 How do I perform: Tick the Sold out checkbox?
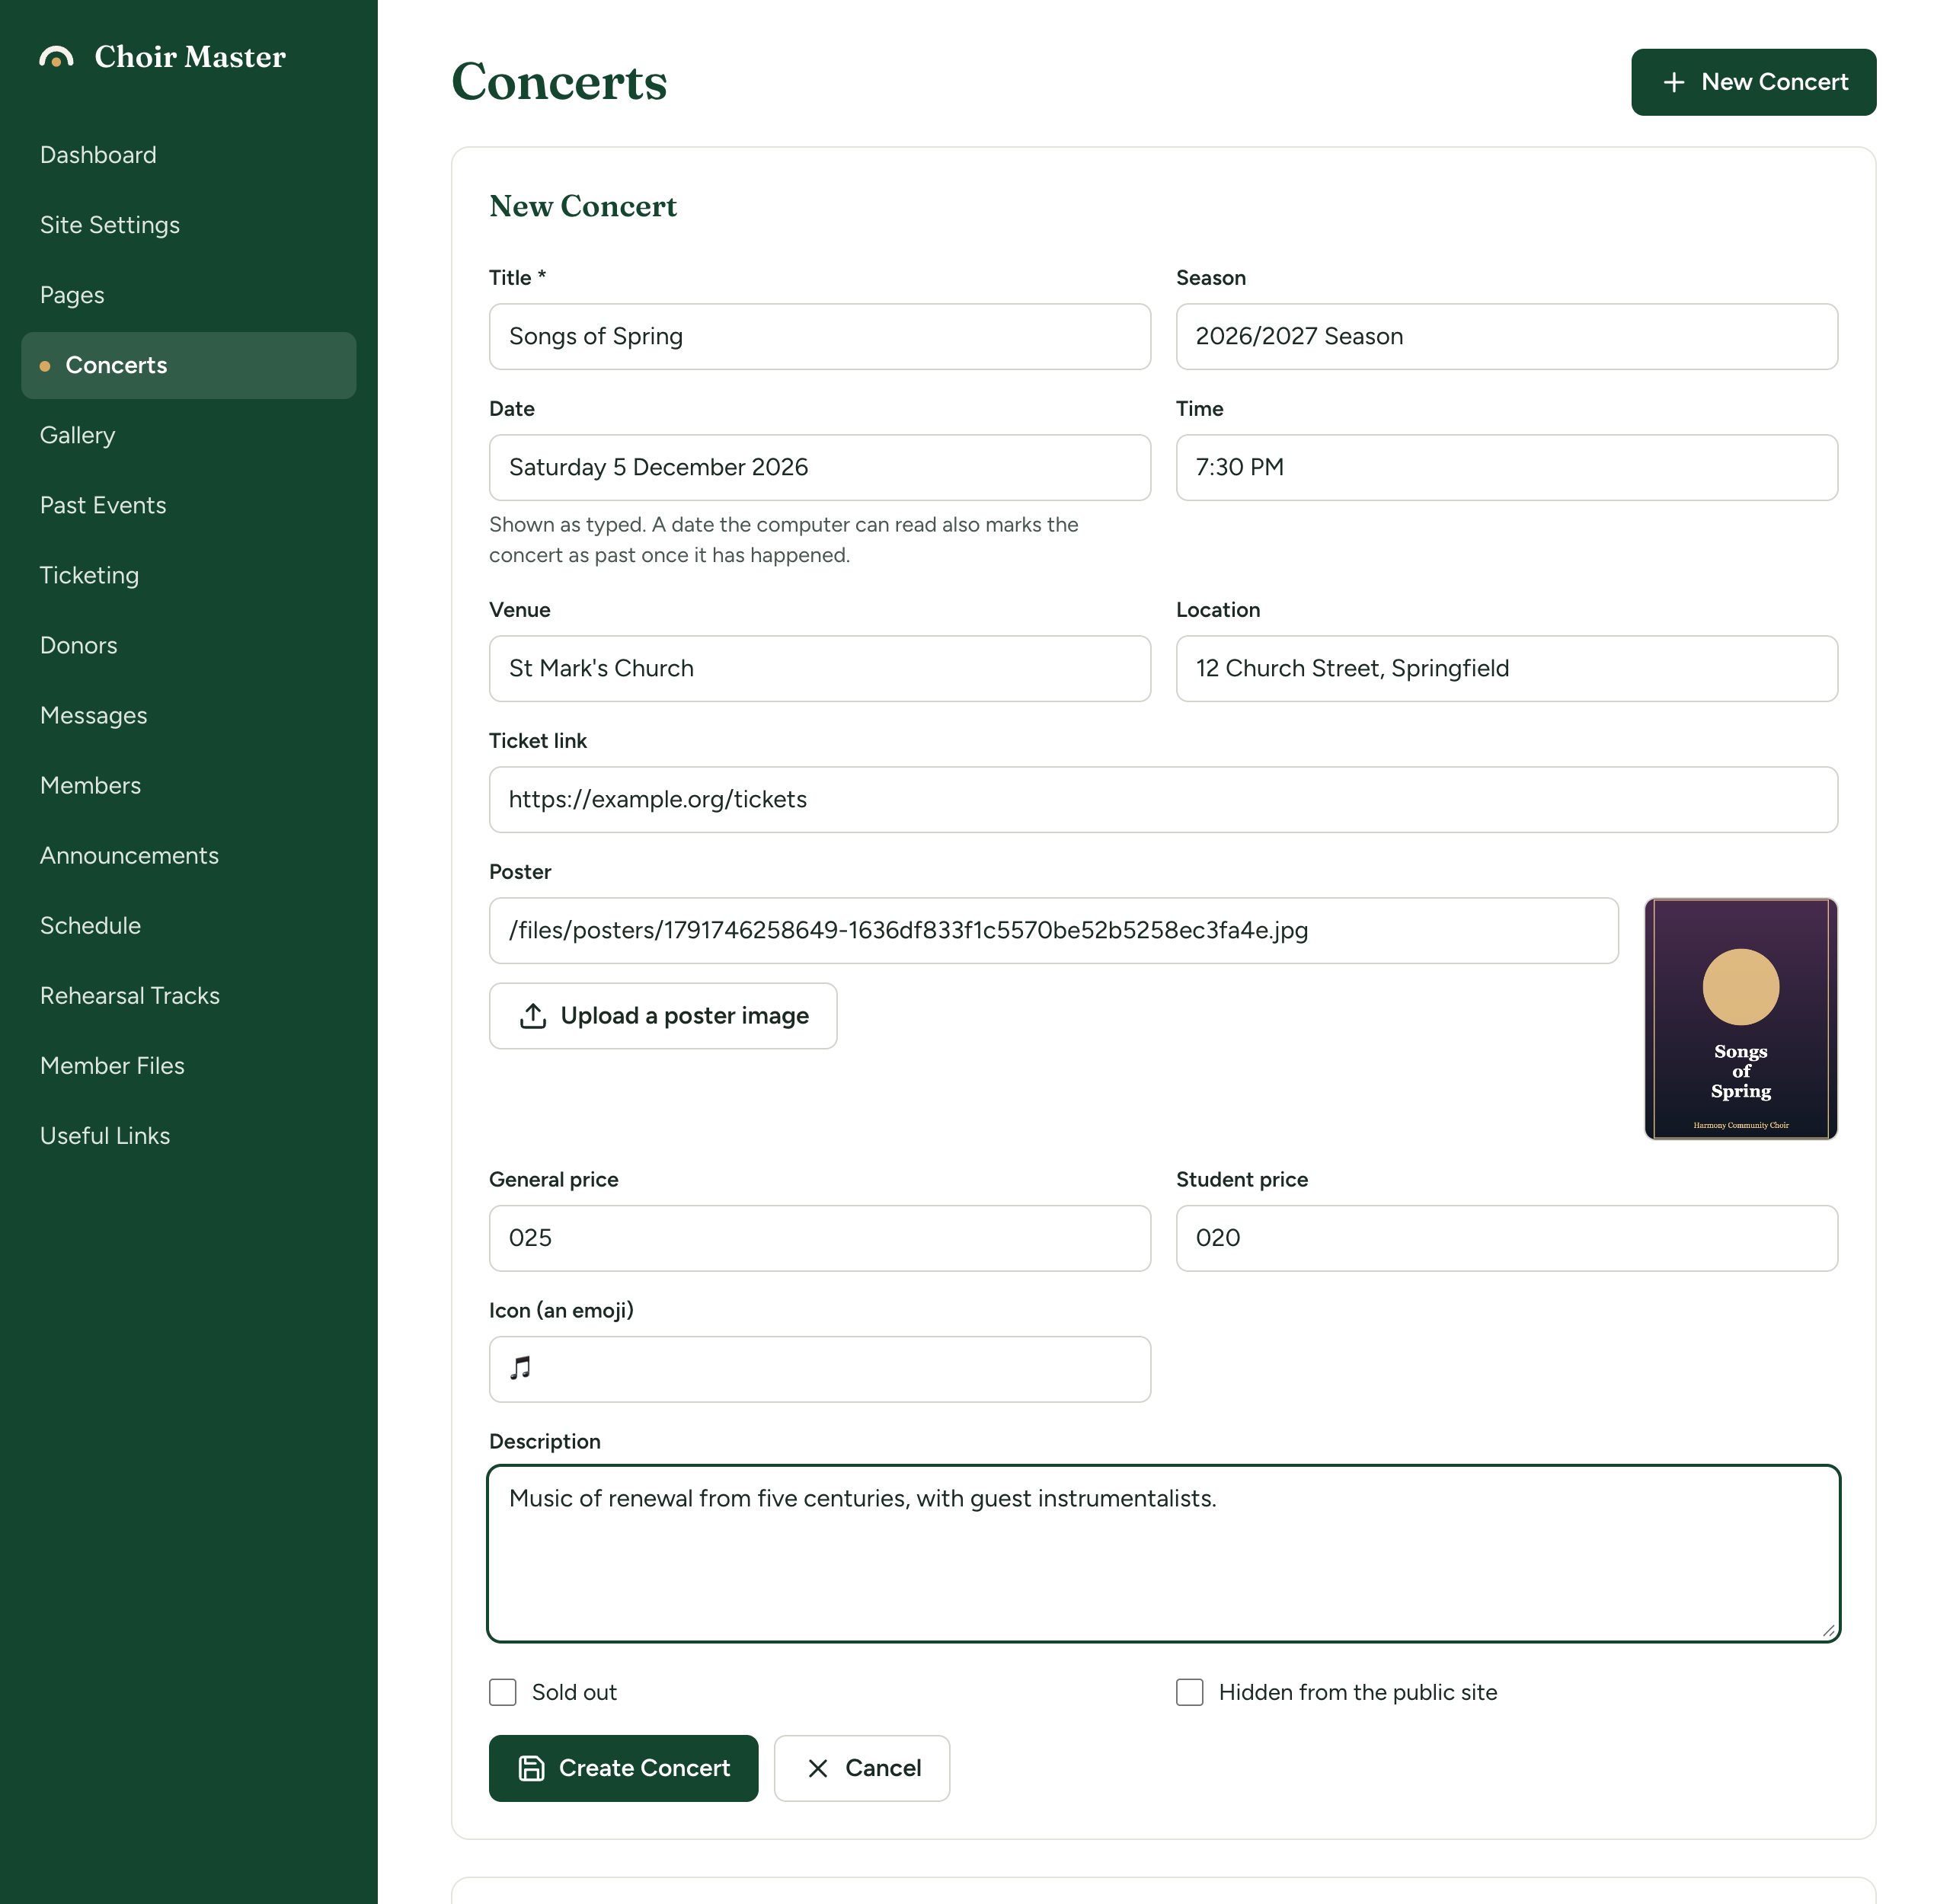503,1692
